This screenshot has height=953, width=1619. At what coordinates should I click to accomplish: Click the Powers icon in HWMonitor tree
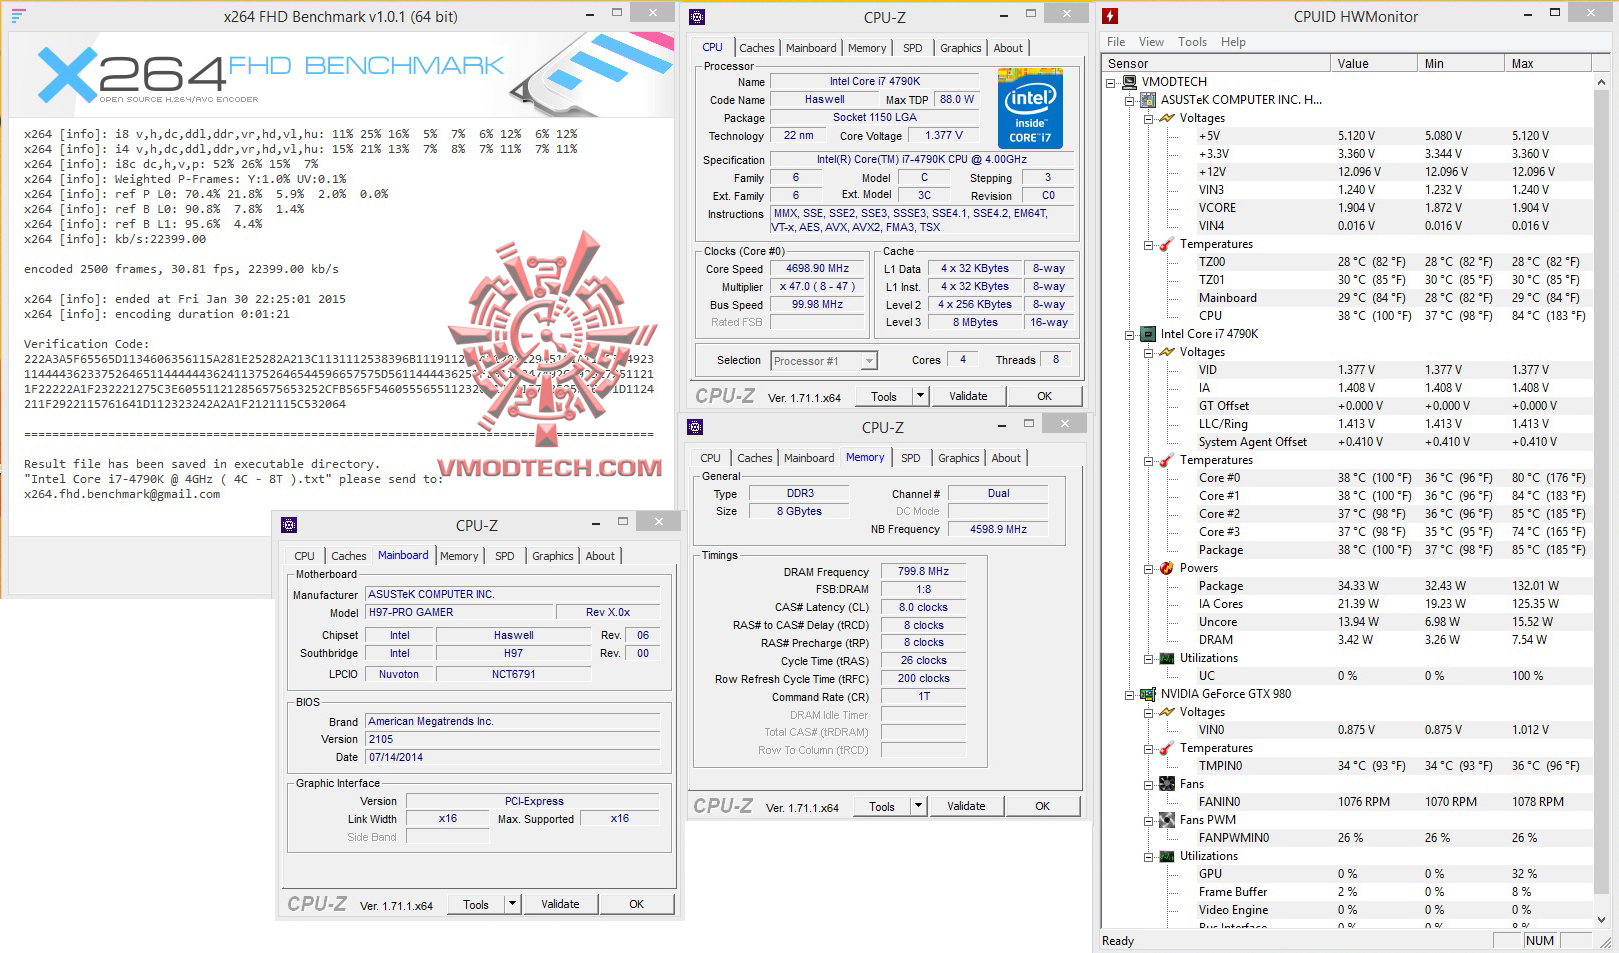tap(1167, 568)
